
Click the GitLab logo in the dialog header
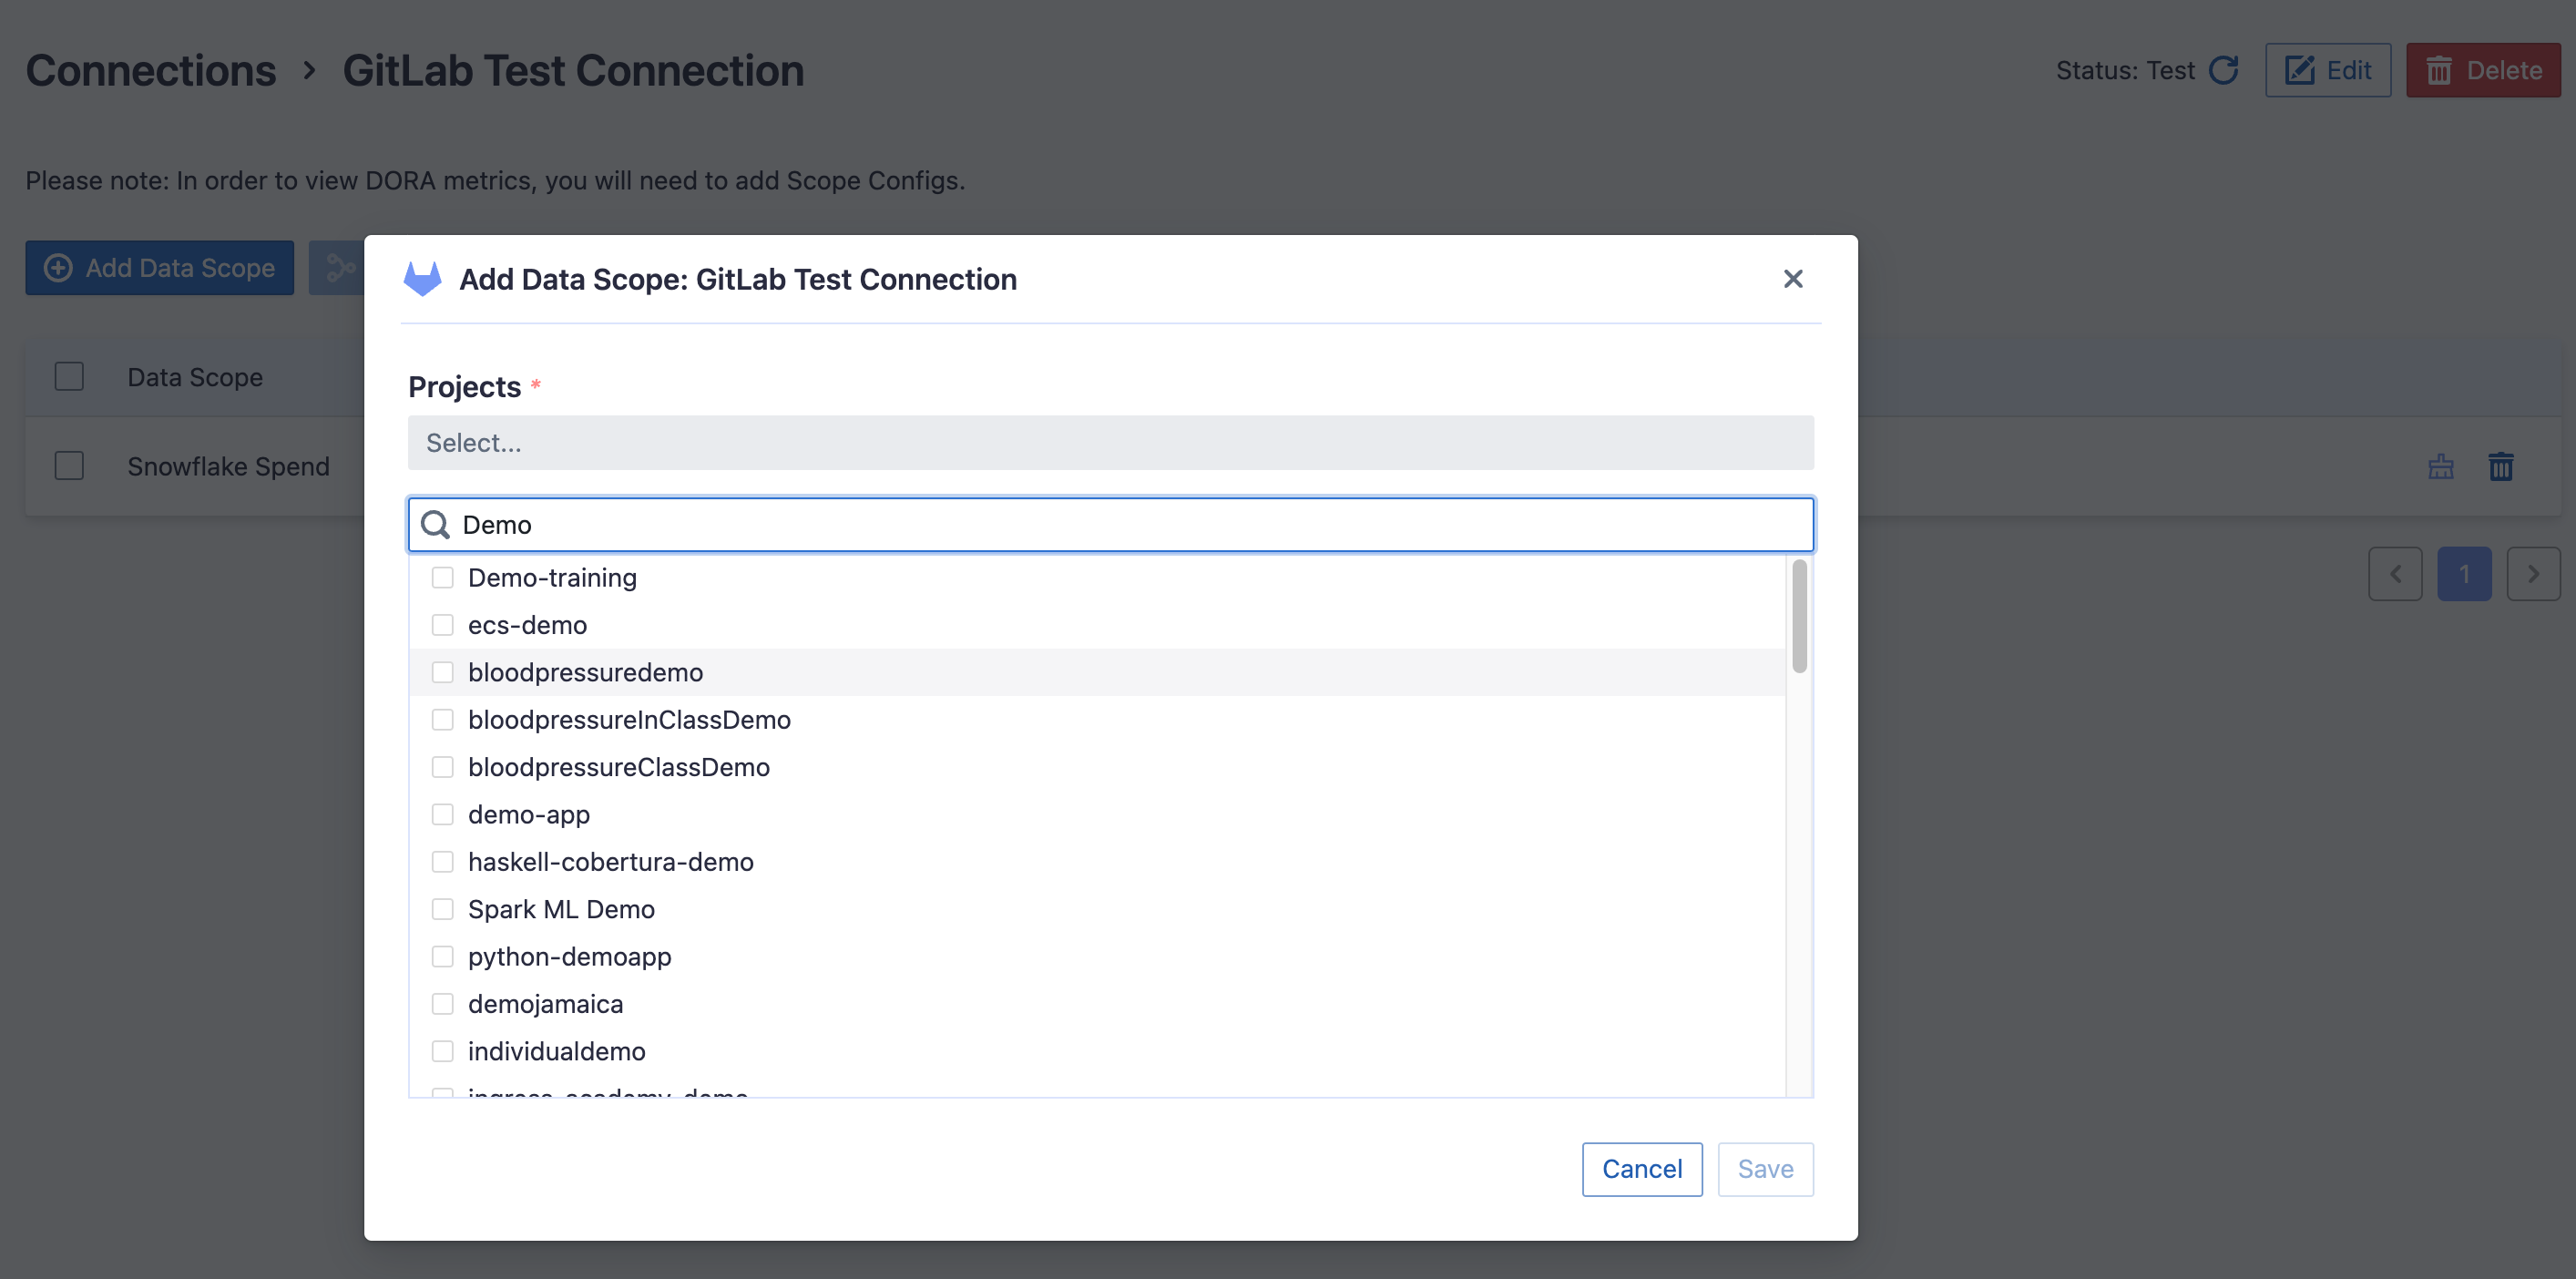421,279
